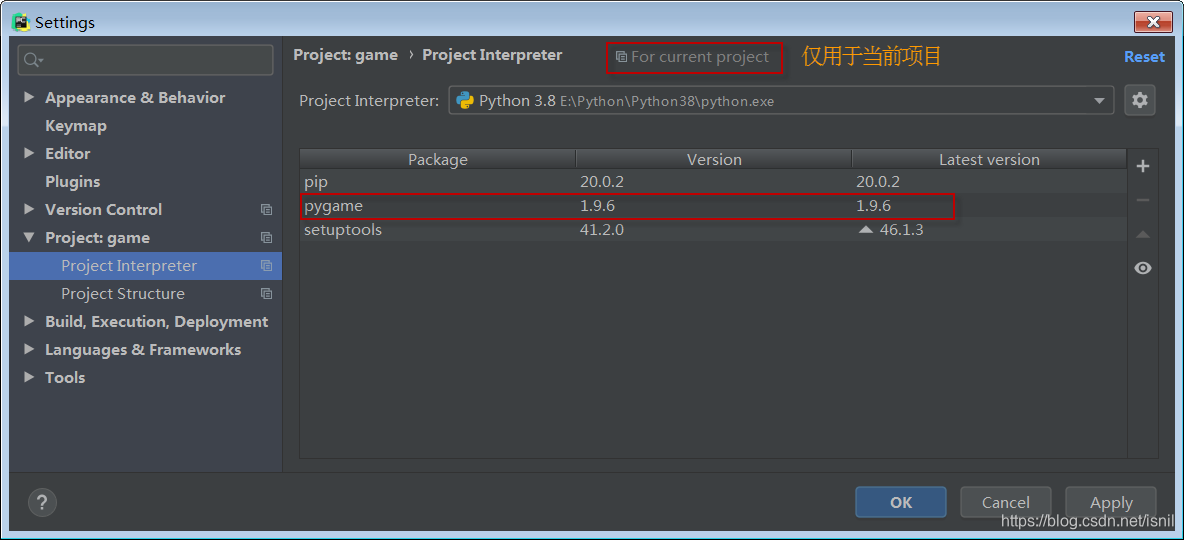Image resolution: width=1184 pixels, height=540 pixels.
Task: Select the pygame package row
Action: (x=714, y=206)
